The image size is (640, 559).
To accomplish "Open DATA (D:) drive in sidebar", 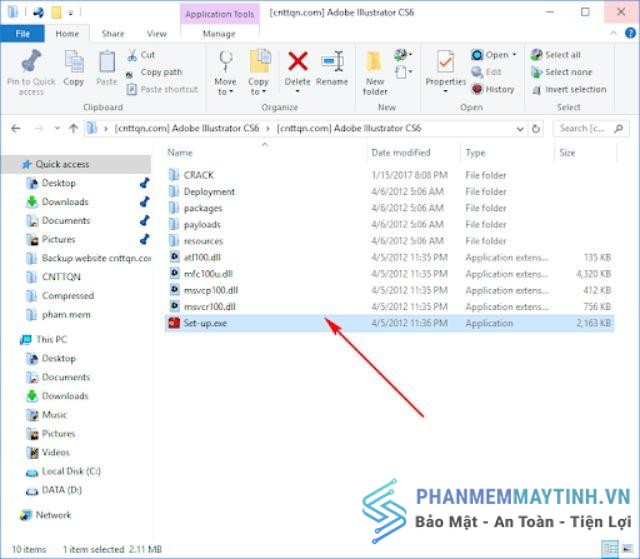I will (54, 490).
